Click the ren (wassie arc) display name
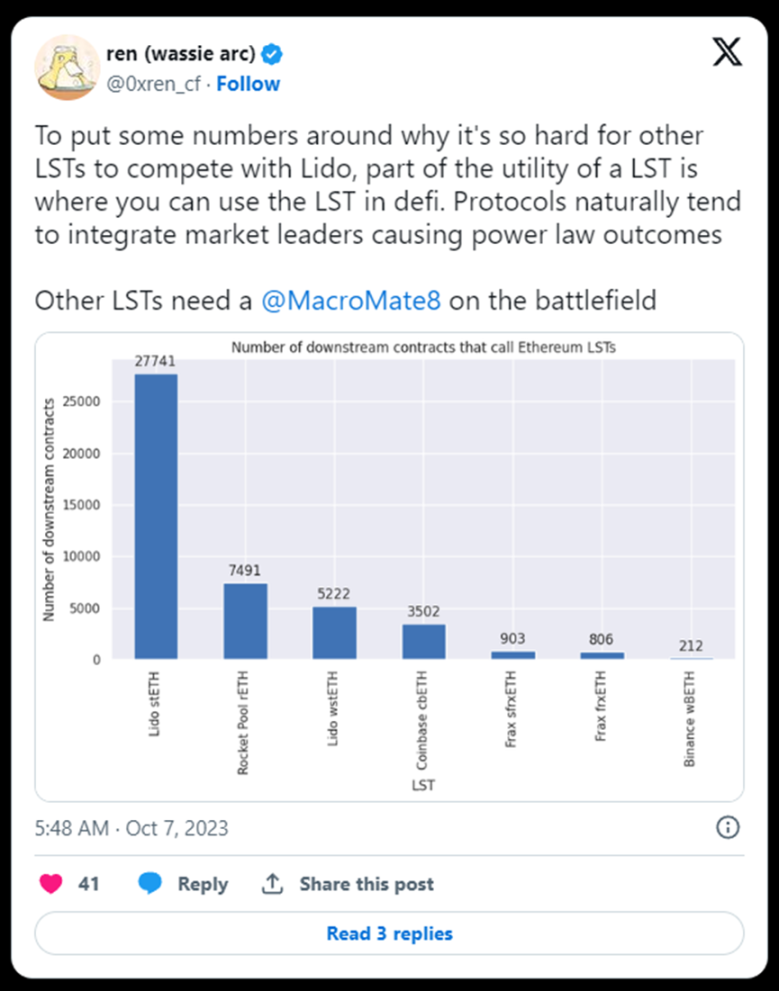 tap(181, 54)
